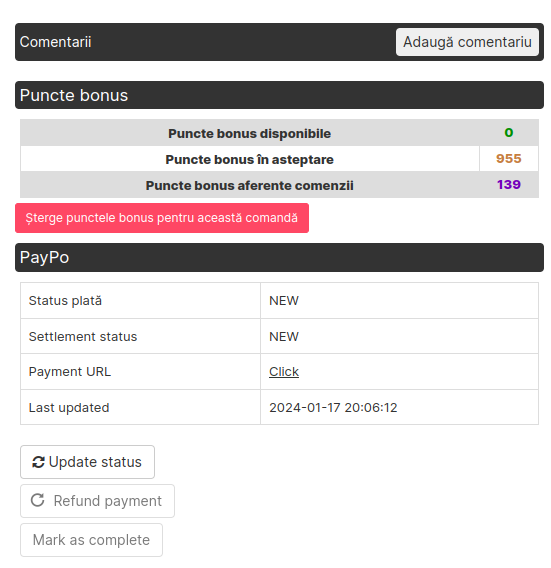Click the Puncte bonus aferente comenzii row
The height and width of the screenshot is (568, 551).
pyautogui.click(x=279, y=185)
